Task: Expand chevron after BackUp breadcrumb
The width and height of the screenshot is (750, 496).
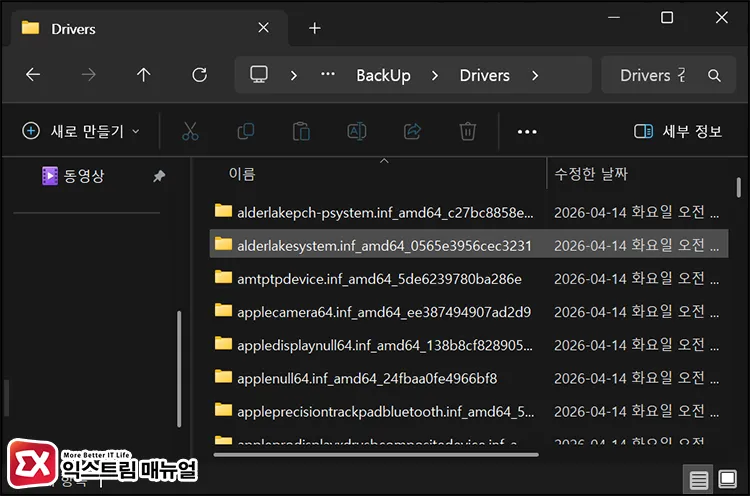Action: point(435,76)
